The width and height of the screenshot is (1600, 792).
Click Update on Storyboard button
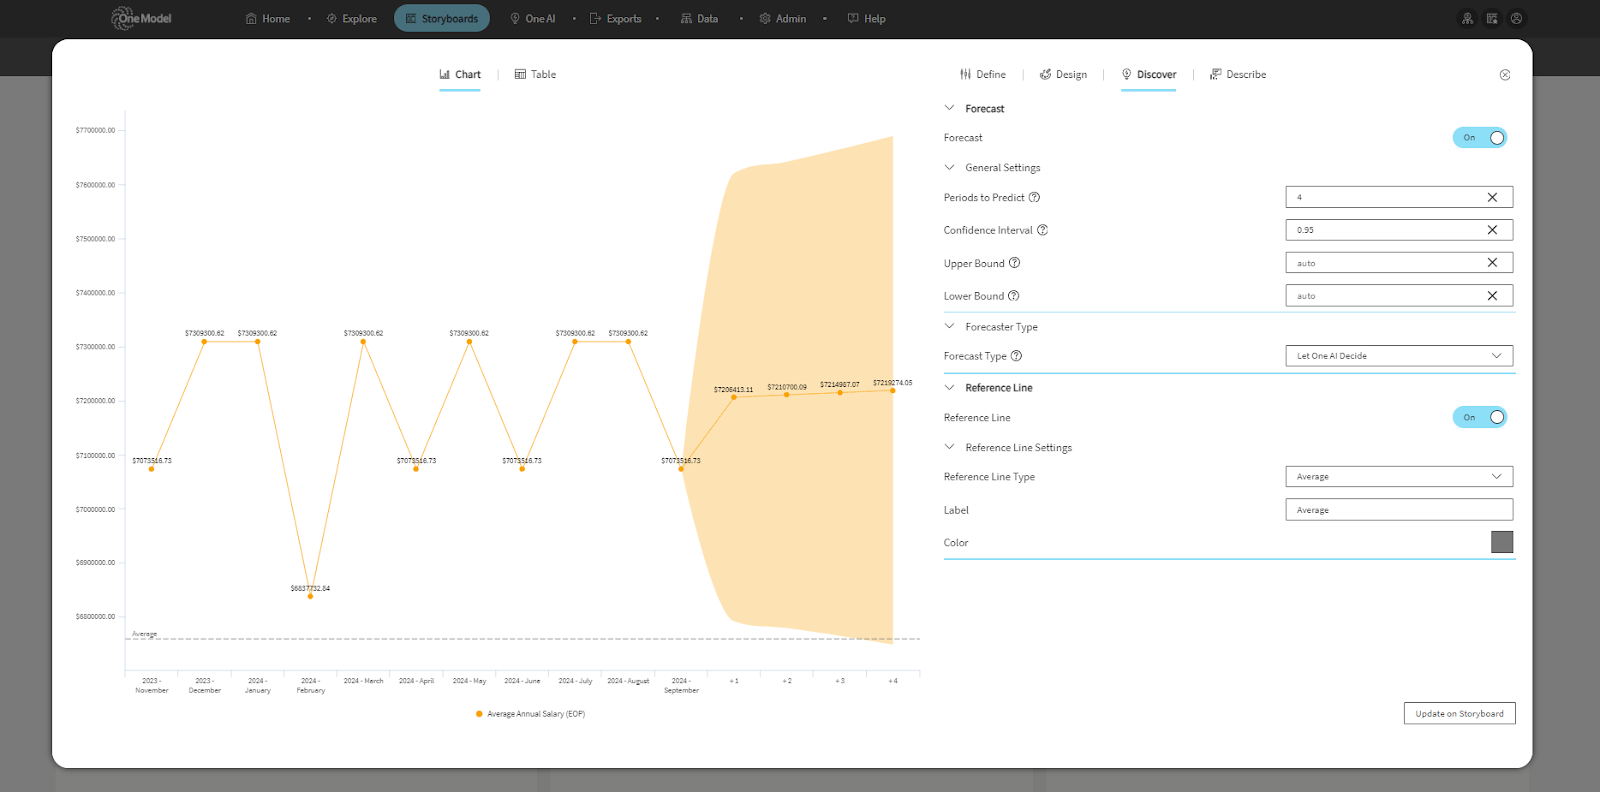click(x=1459, y=714)
